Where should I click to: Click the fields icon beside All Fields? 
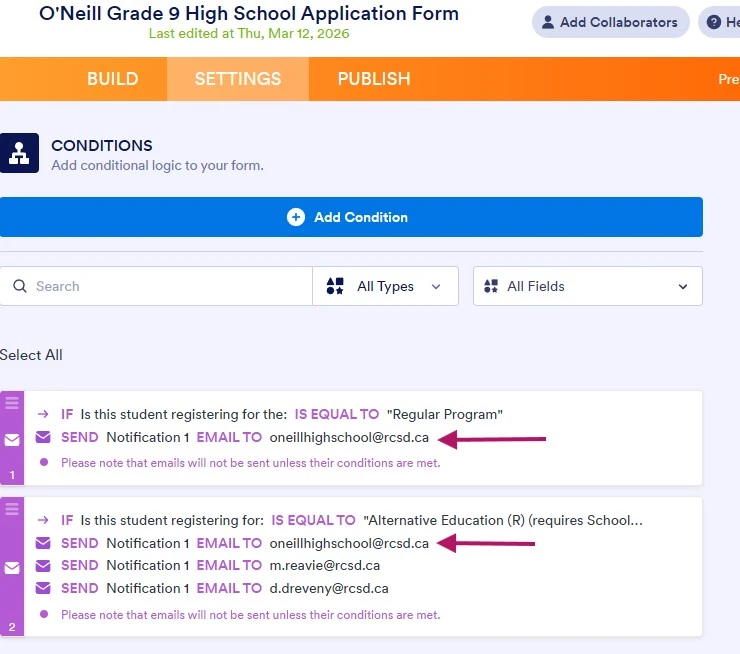coord(491,286)
